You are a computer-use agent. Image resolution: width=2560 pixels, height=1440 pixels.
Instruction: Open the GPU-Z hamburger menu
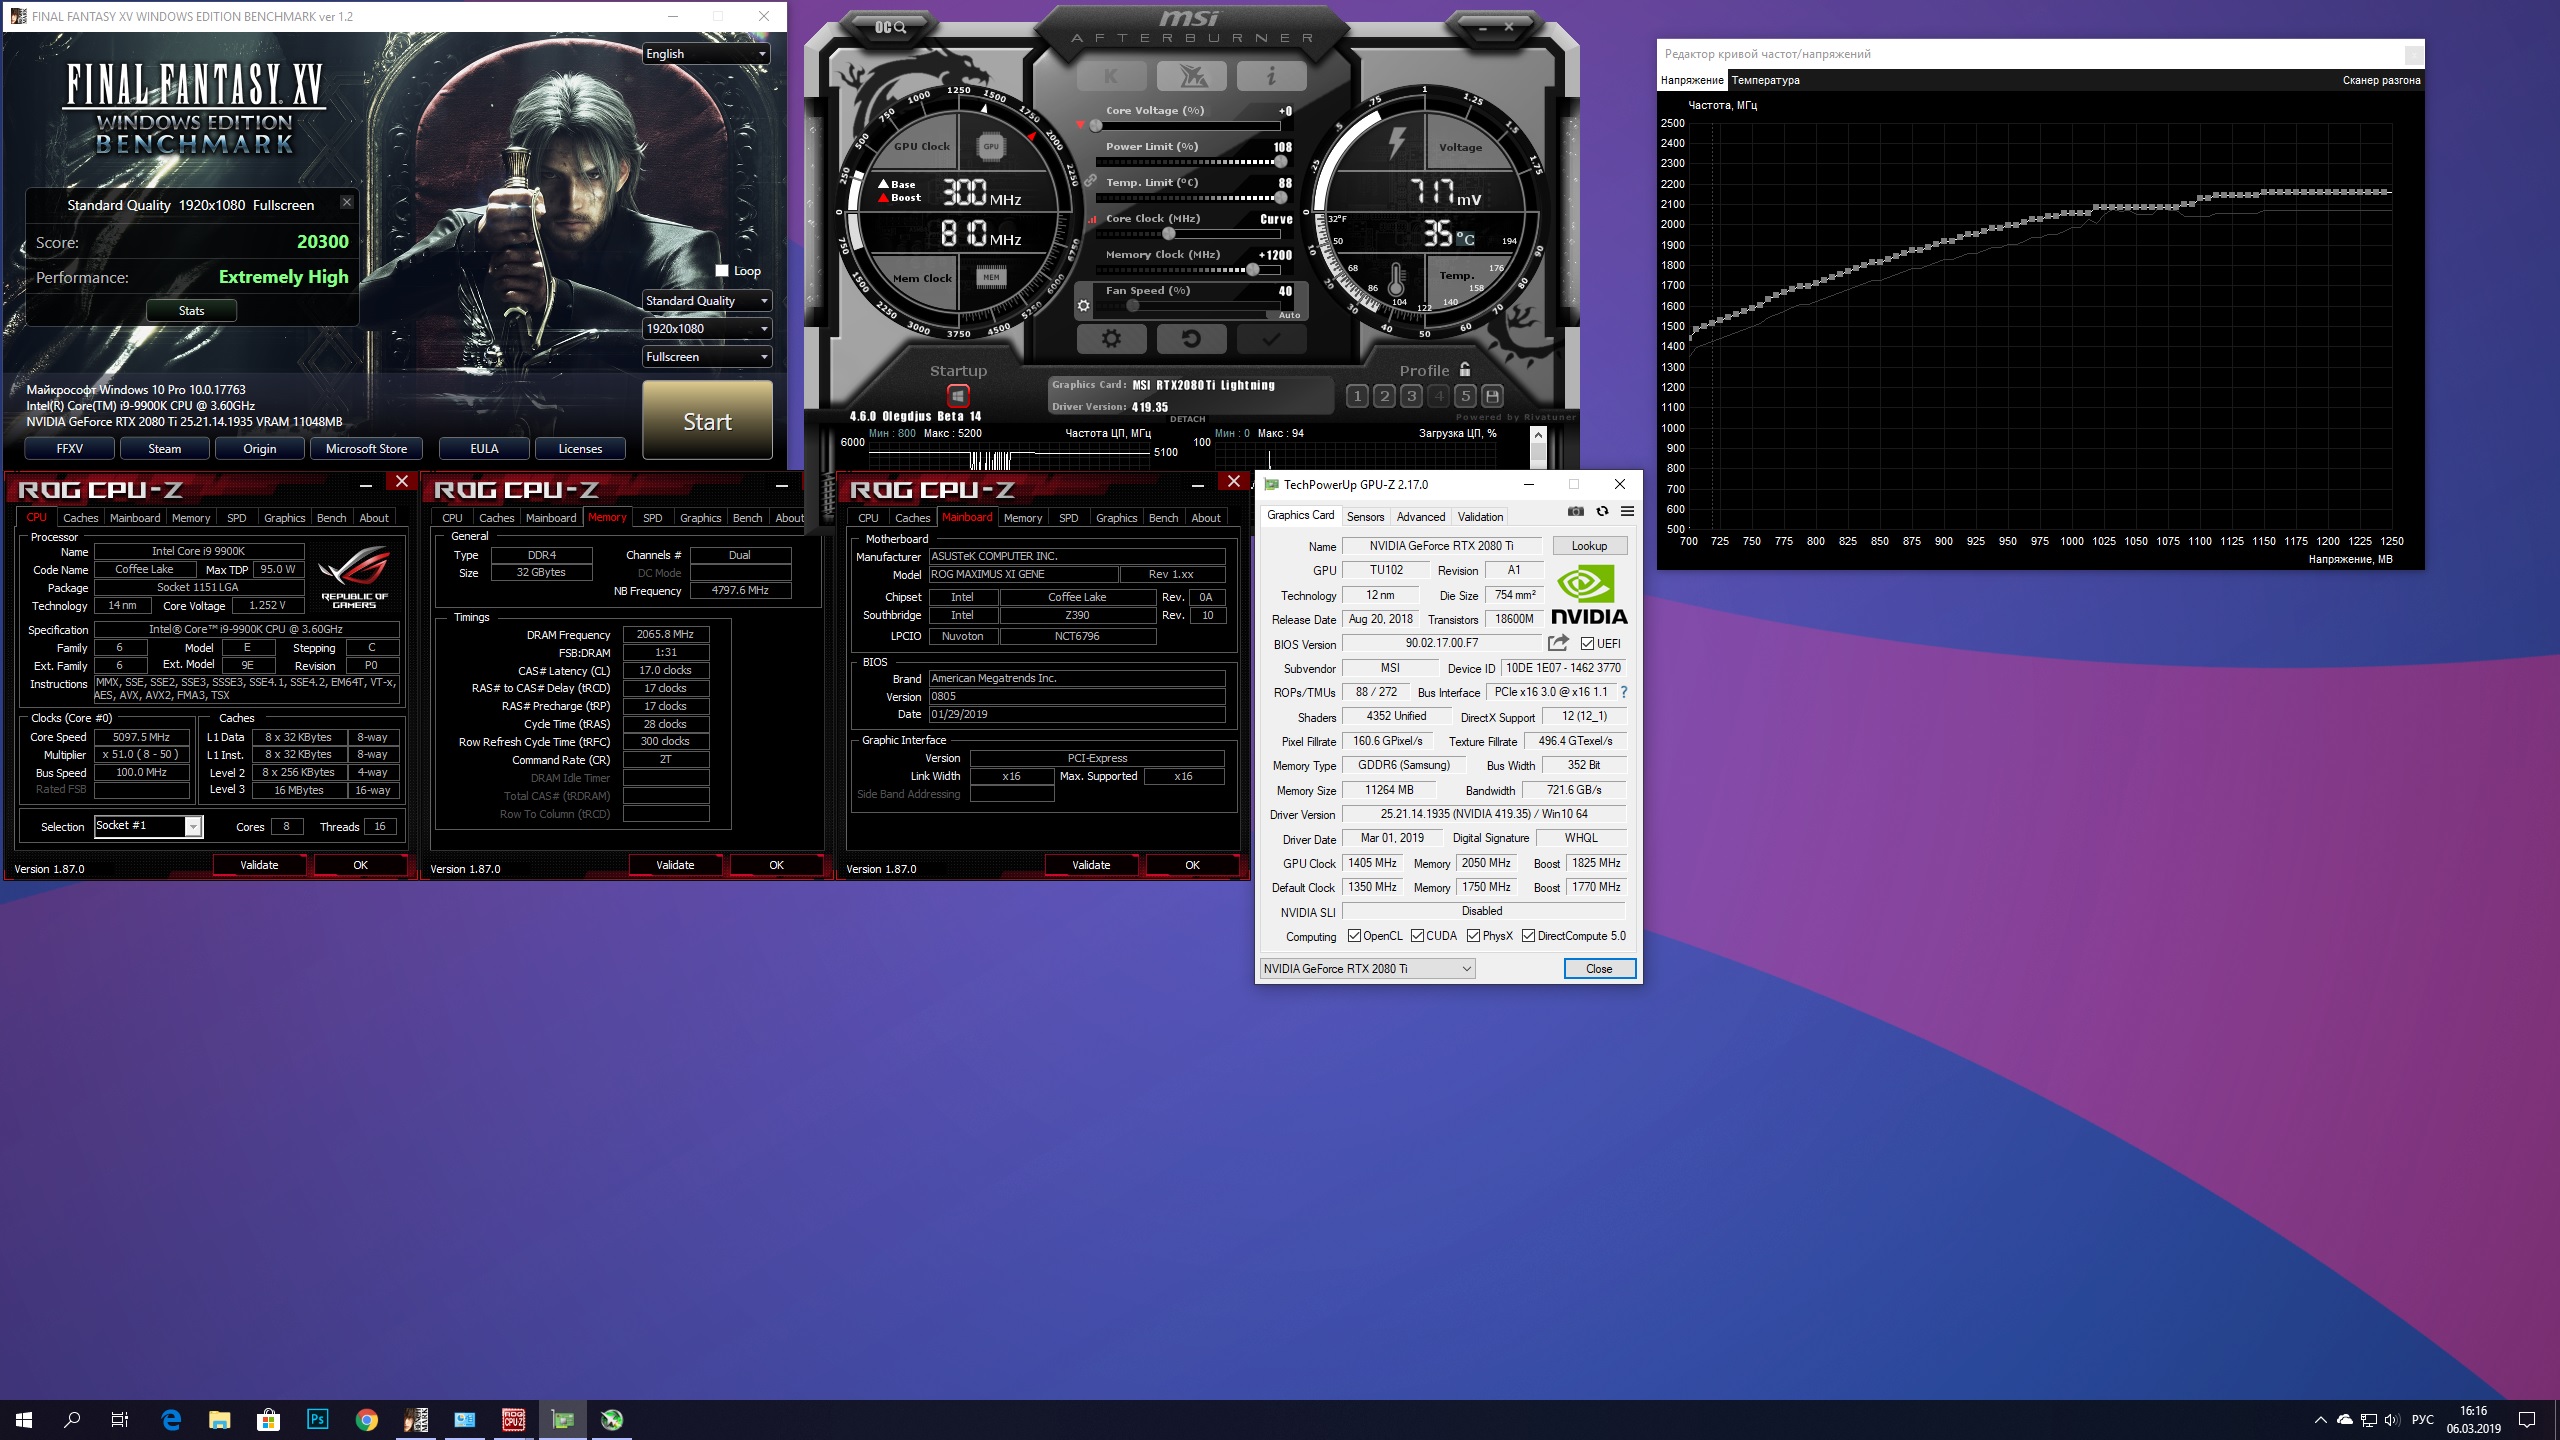[1627, 511]
